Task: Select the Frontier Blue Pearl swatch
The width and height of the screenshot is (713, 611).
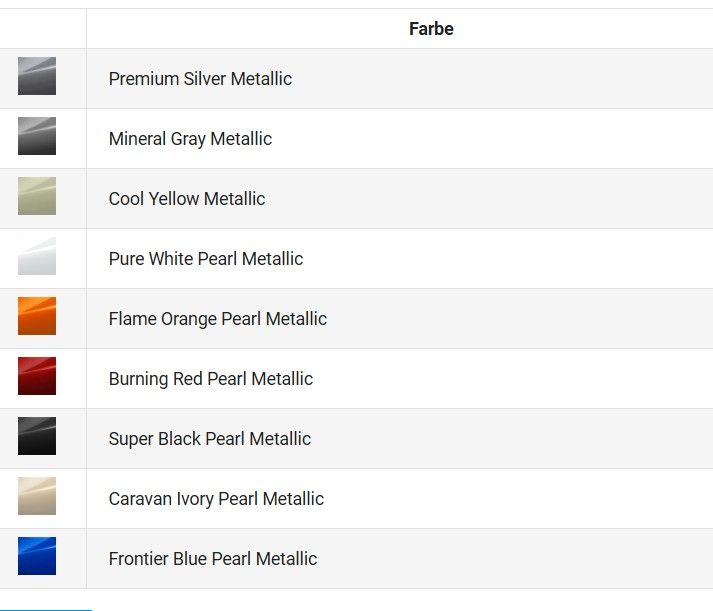Action: tap(37, 557)
